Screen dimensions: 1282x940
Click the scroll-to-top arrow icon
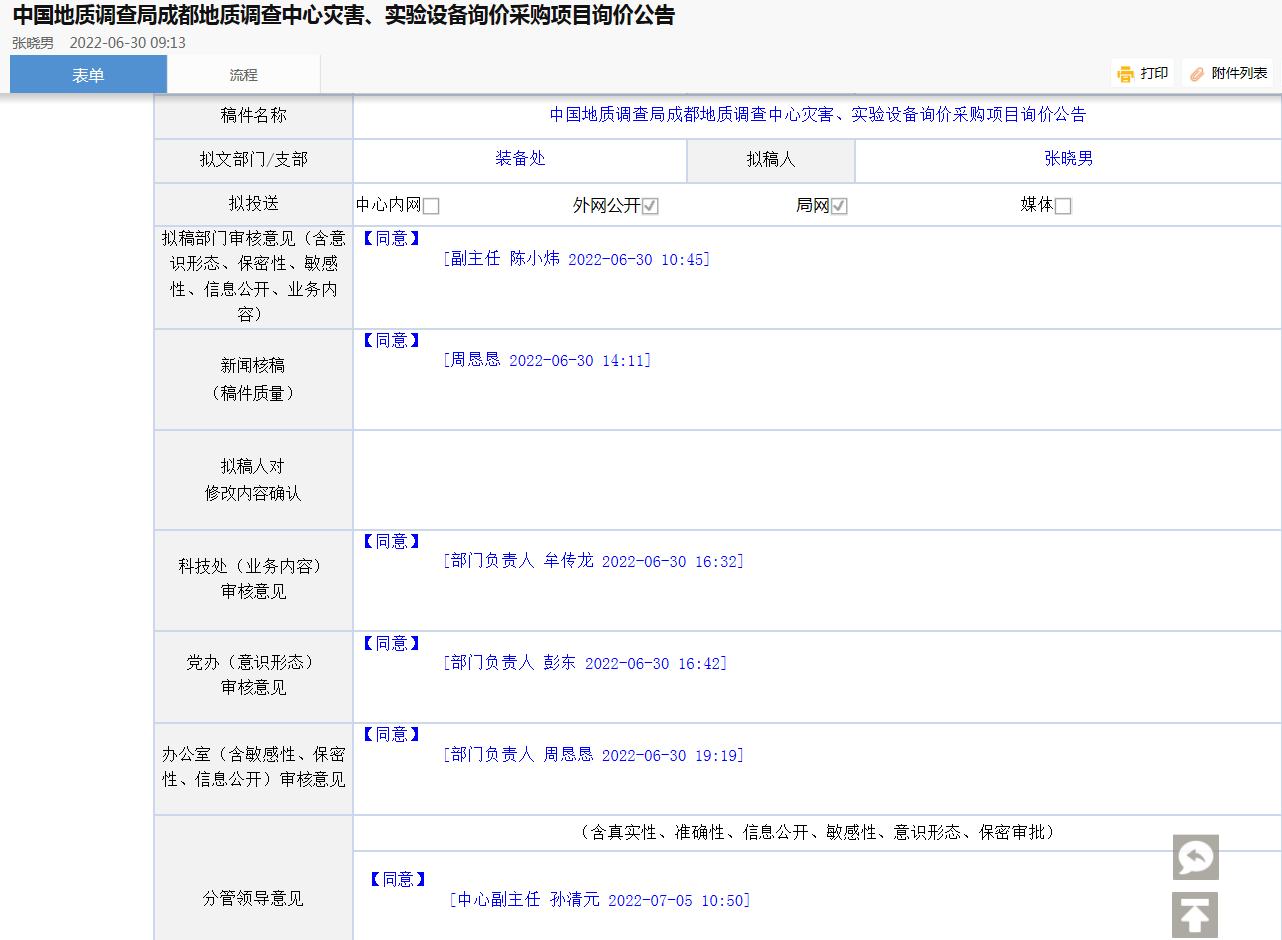tap(1195, 914)
